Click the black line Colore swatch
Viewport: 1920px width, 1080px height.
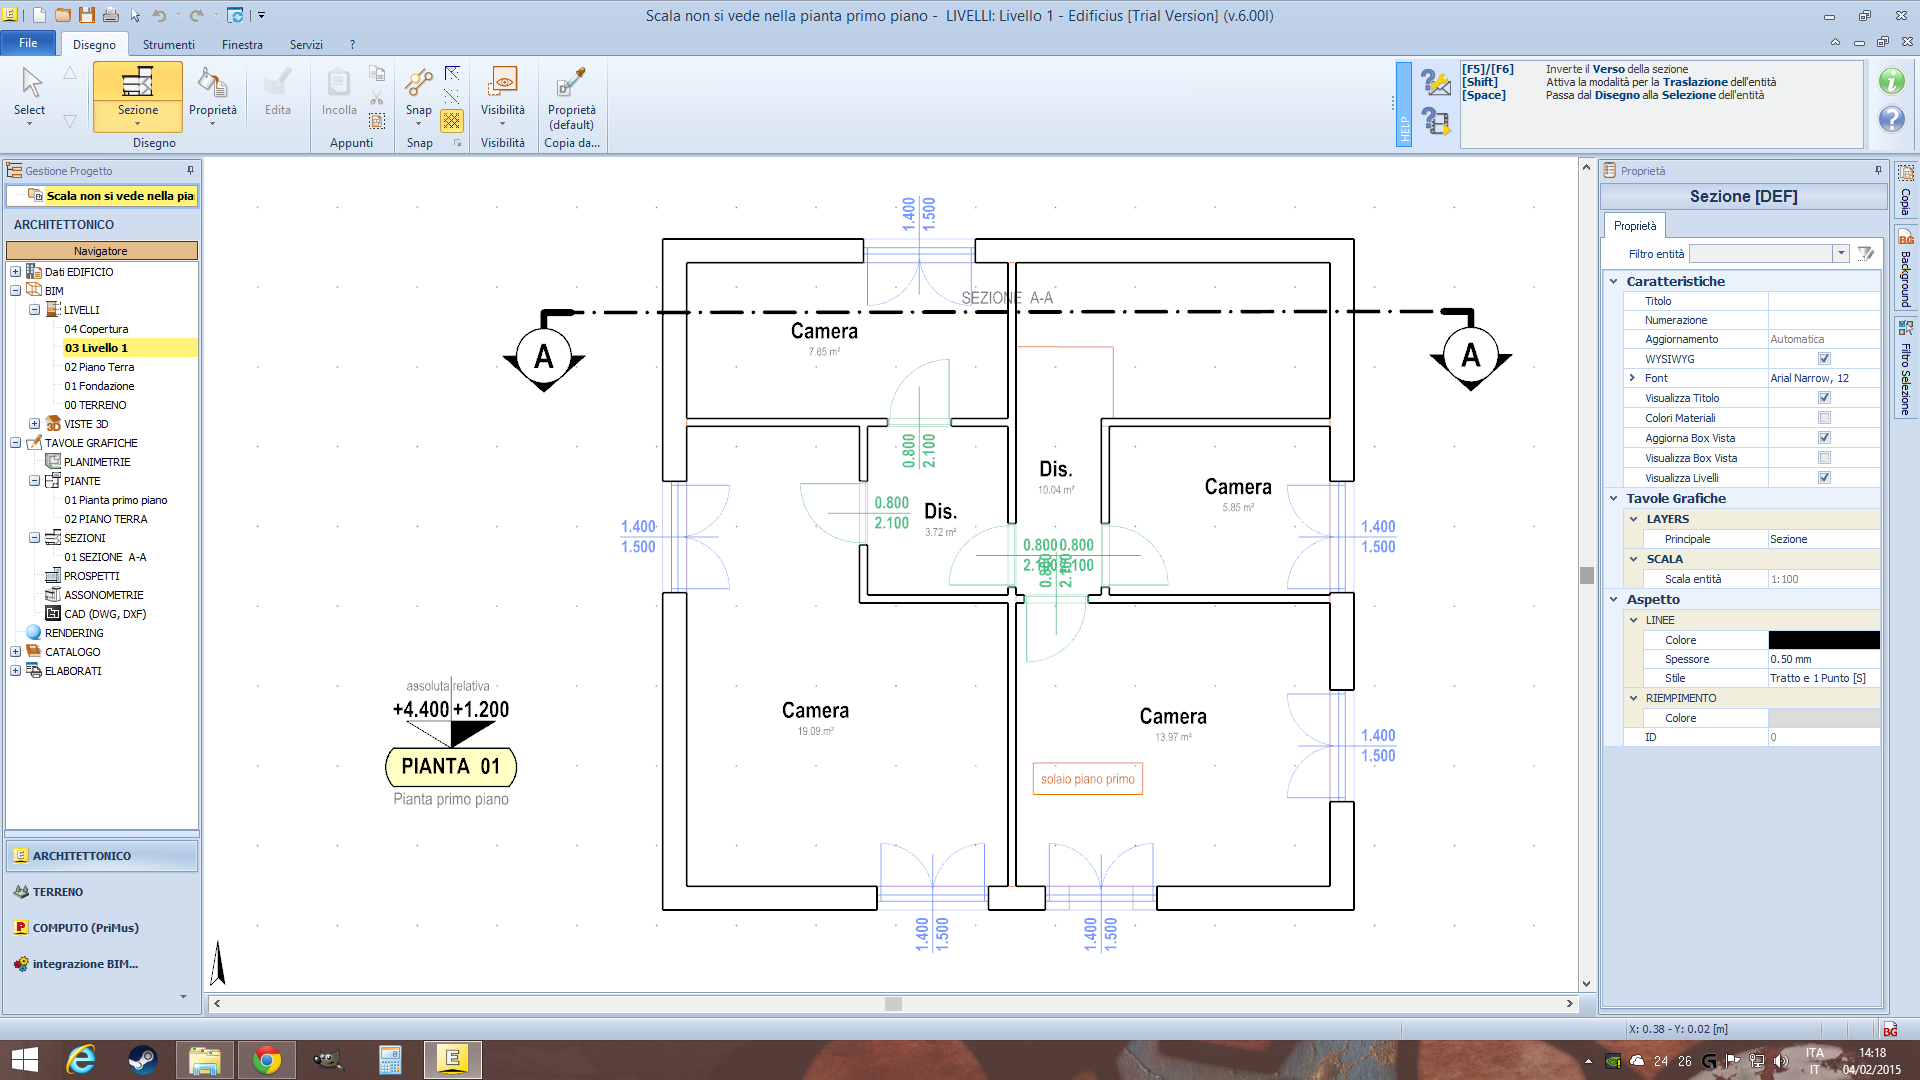click(x=1823, y=640)
